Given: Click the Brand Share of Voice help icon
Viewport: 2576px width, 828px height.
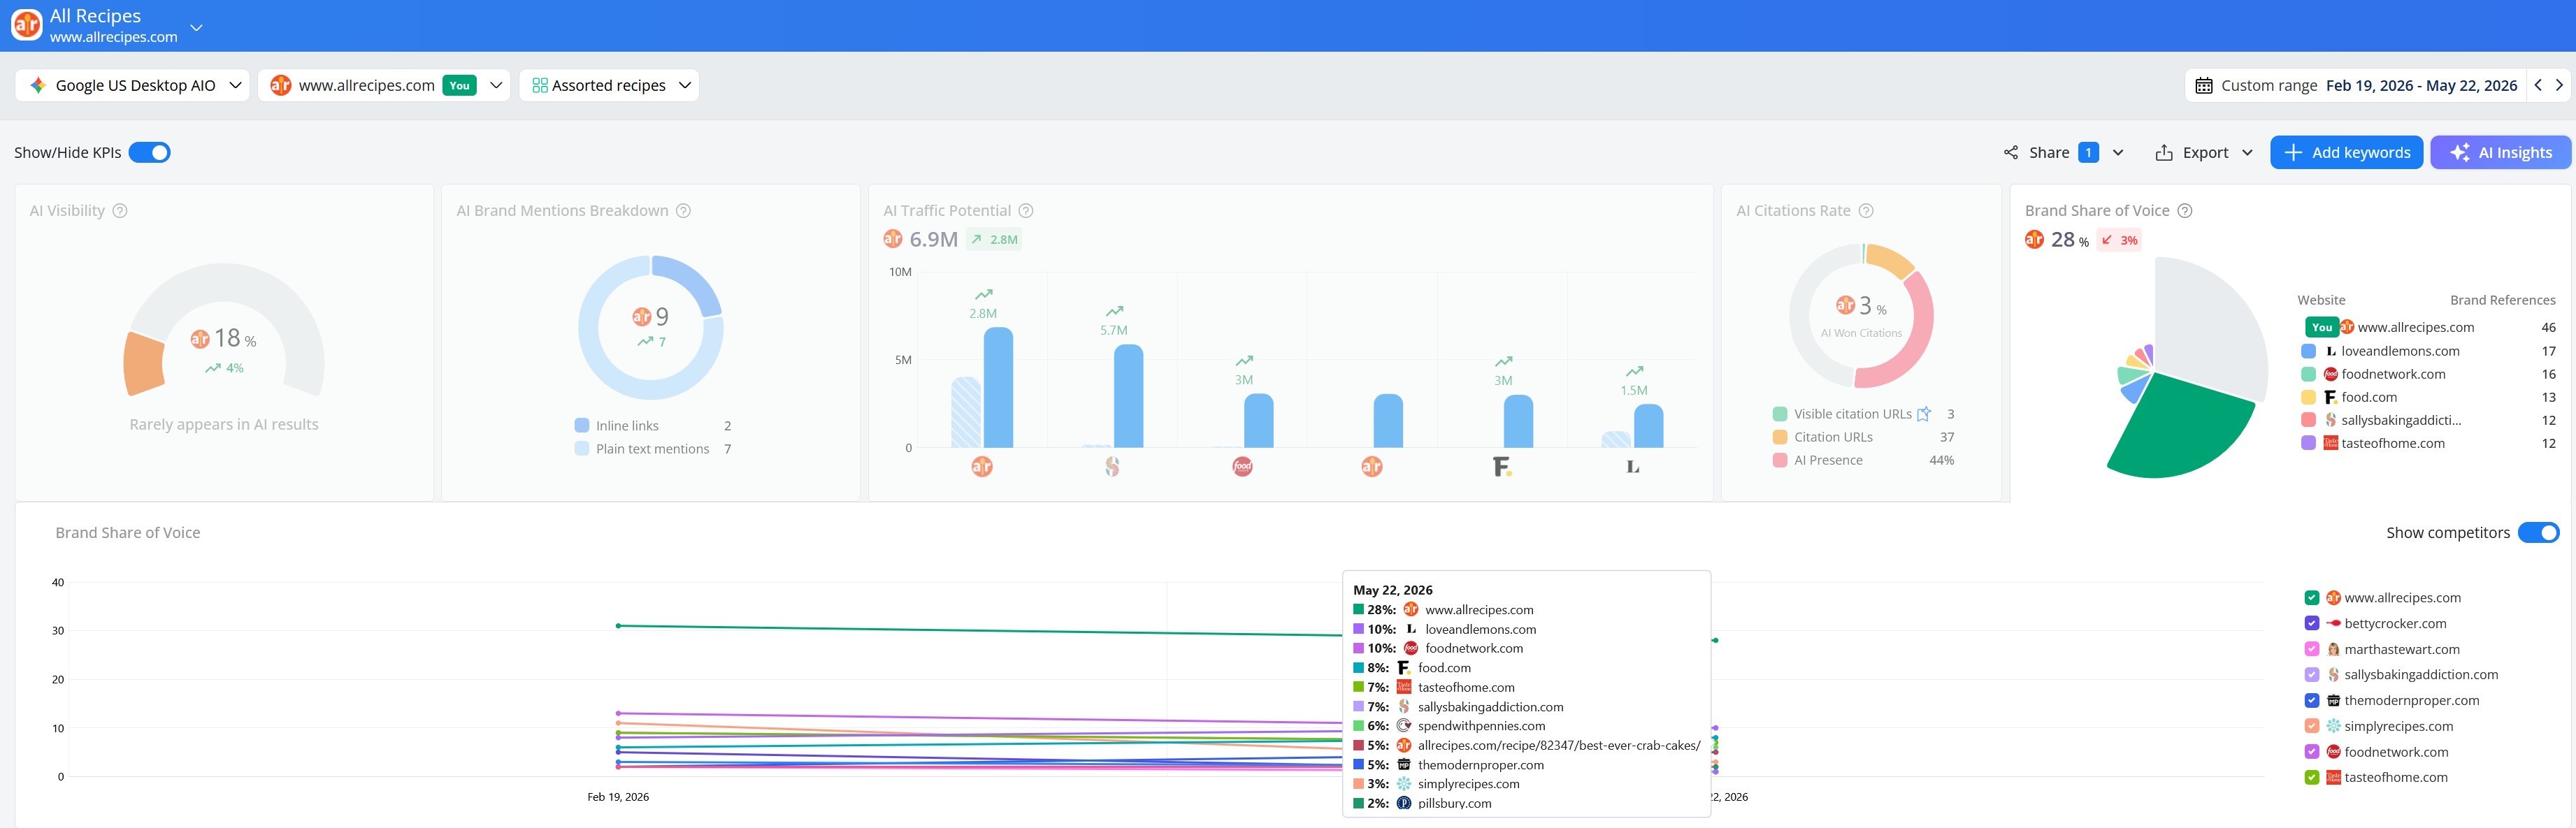Looking at the screenshot, I should point(2185,210).
